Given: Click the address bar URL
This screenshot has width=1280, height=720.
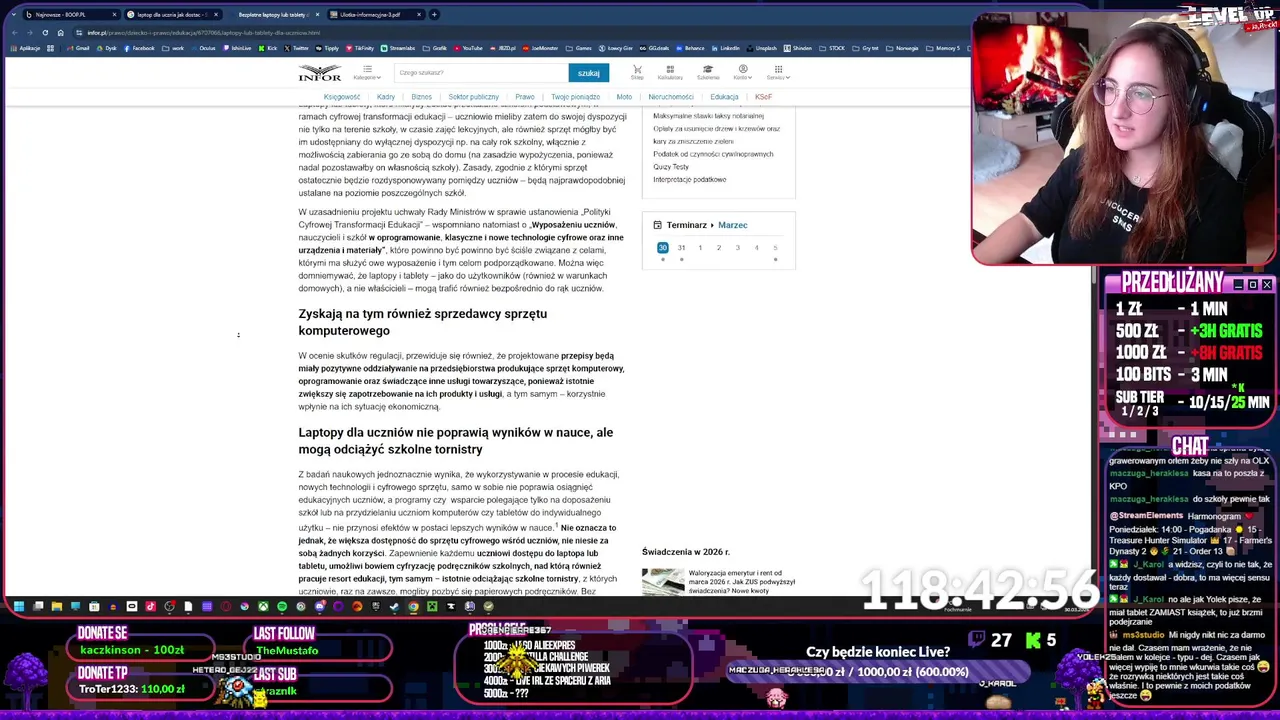Looking at the screenshot, I should point(203,32).
